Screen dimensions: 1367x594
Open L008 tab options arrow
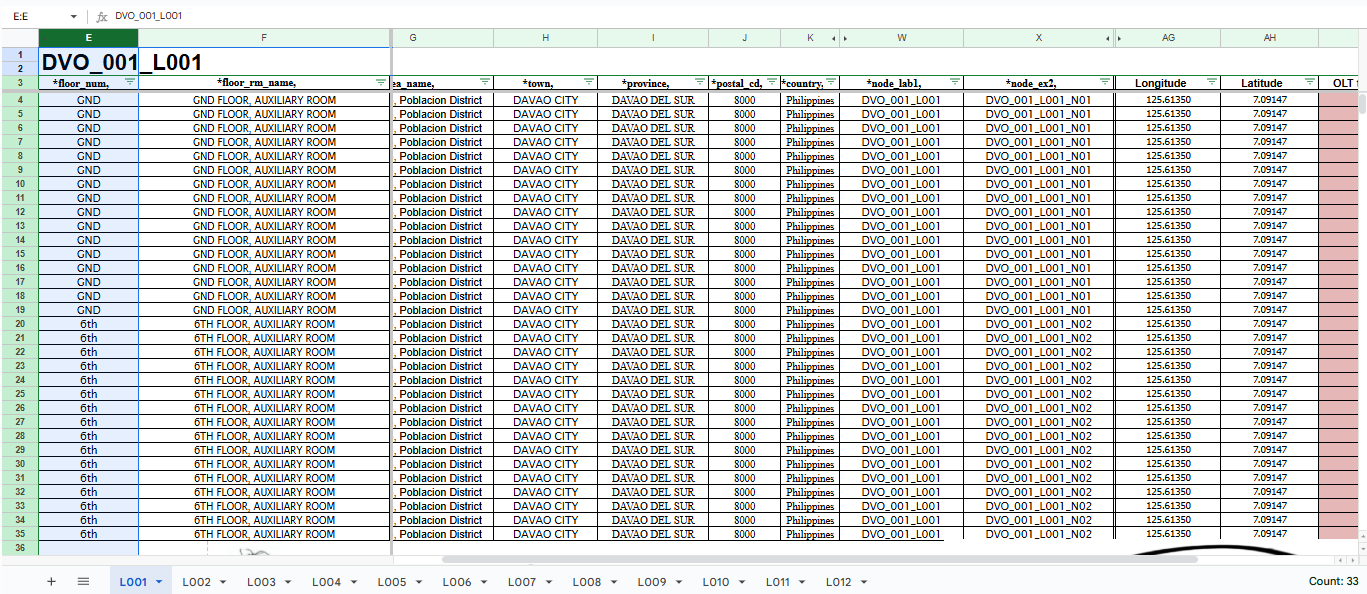[x=612, y=582]
